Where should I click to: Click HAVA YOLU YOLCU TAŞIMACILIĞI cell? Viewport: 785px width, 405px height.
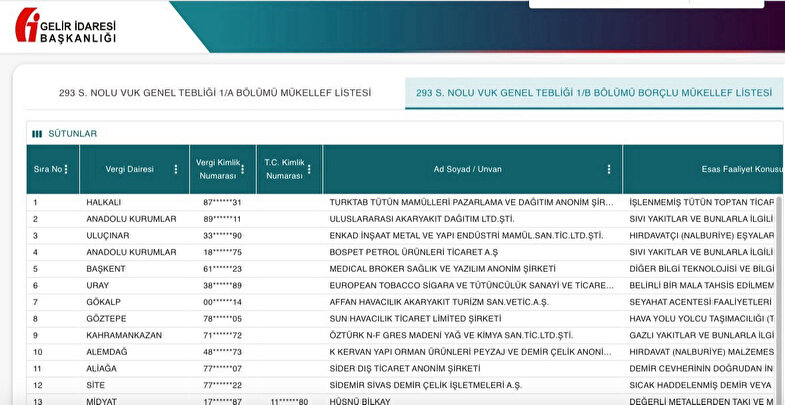pyautogui.click(x=702, y=319)
